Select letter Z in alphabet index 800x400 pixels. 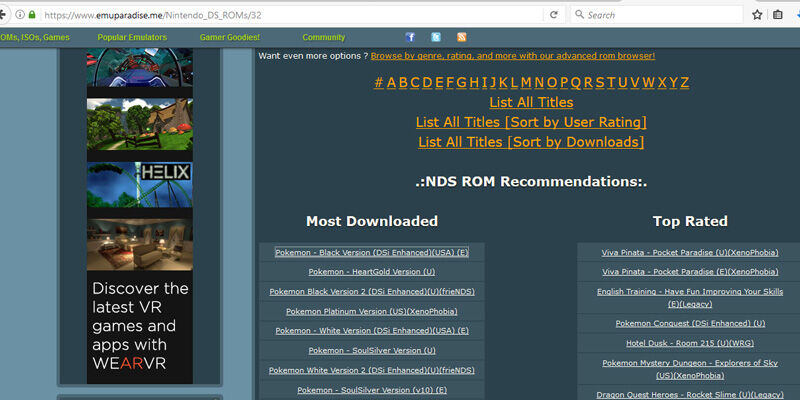pos(685,82)
